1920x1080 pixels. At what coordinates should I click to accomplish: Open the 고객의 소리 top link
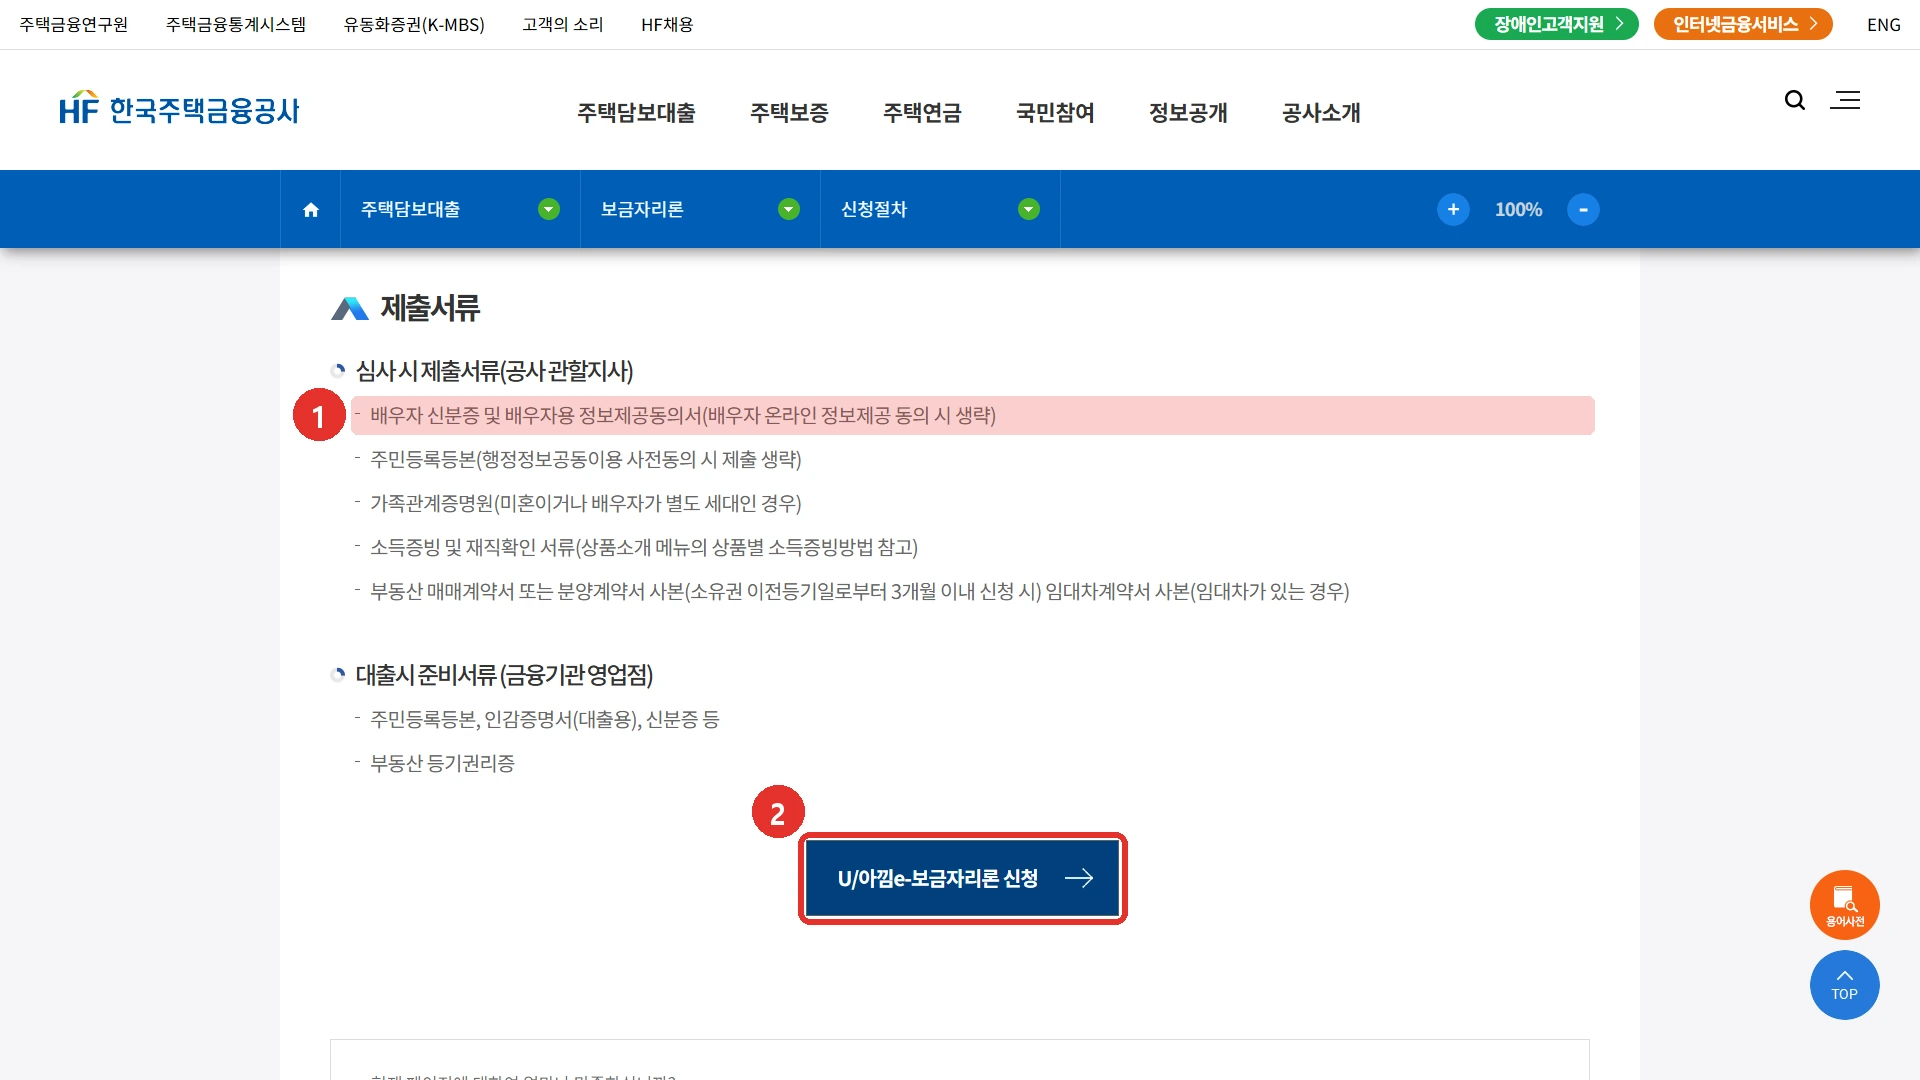563,25
